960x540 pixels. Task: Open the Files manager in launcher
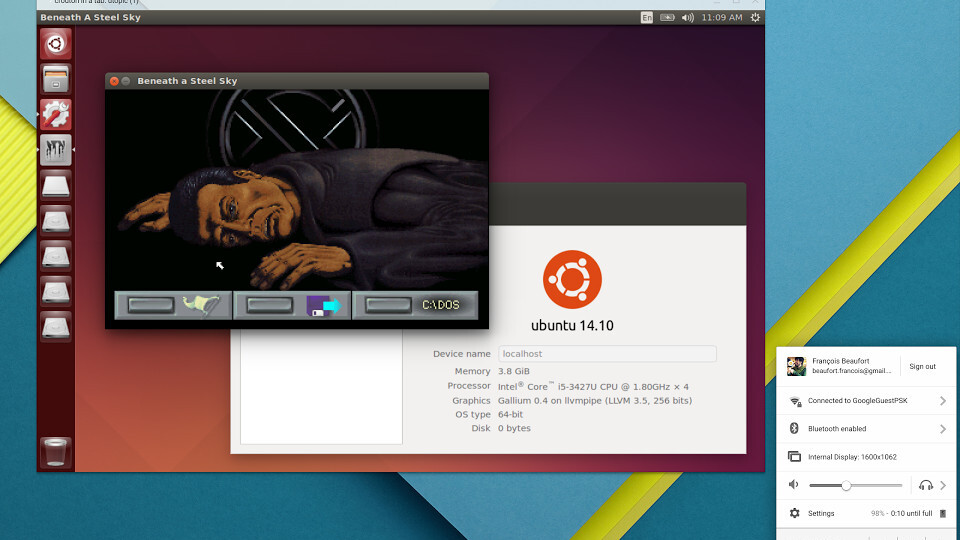click(x=55, y=79)
